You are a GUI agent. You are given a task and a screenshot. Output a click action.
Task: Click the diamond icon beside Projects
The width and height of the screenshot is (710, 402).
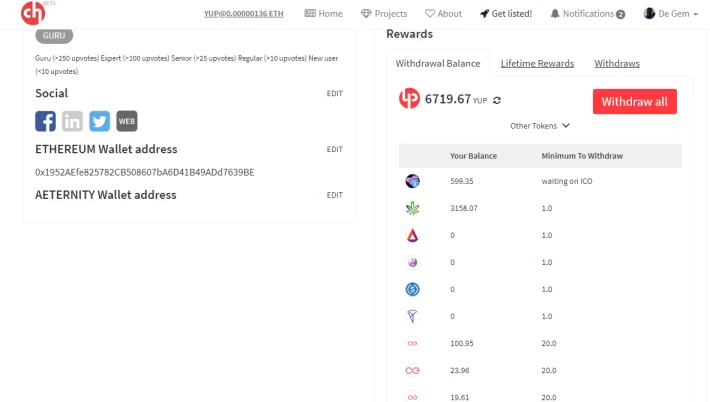[x=366, y=14]
